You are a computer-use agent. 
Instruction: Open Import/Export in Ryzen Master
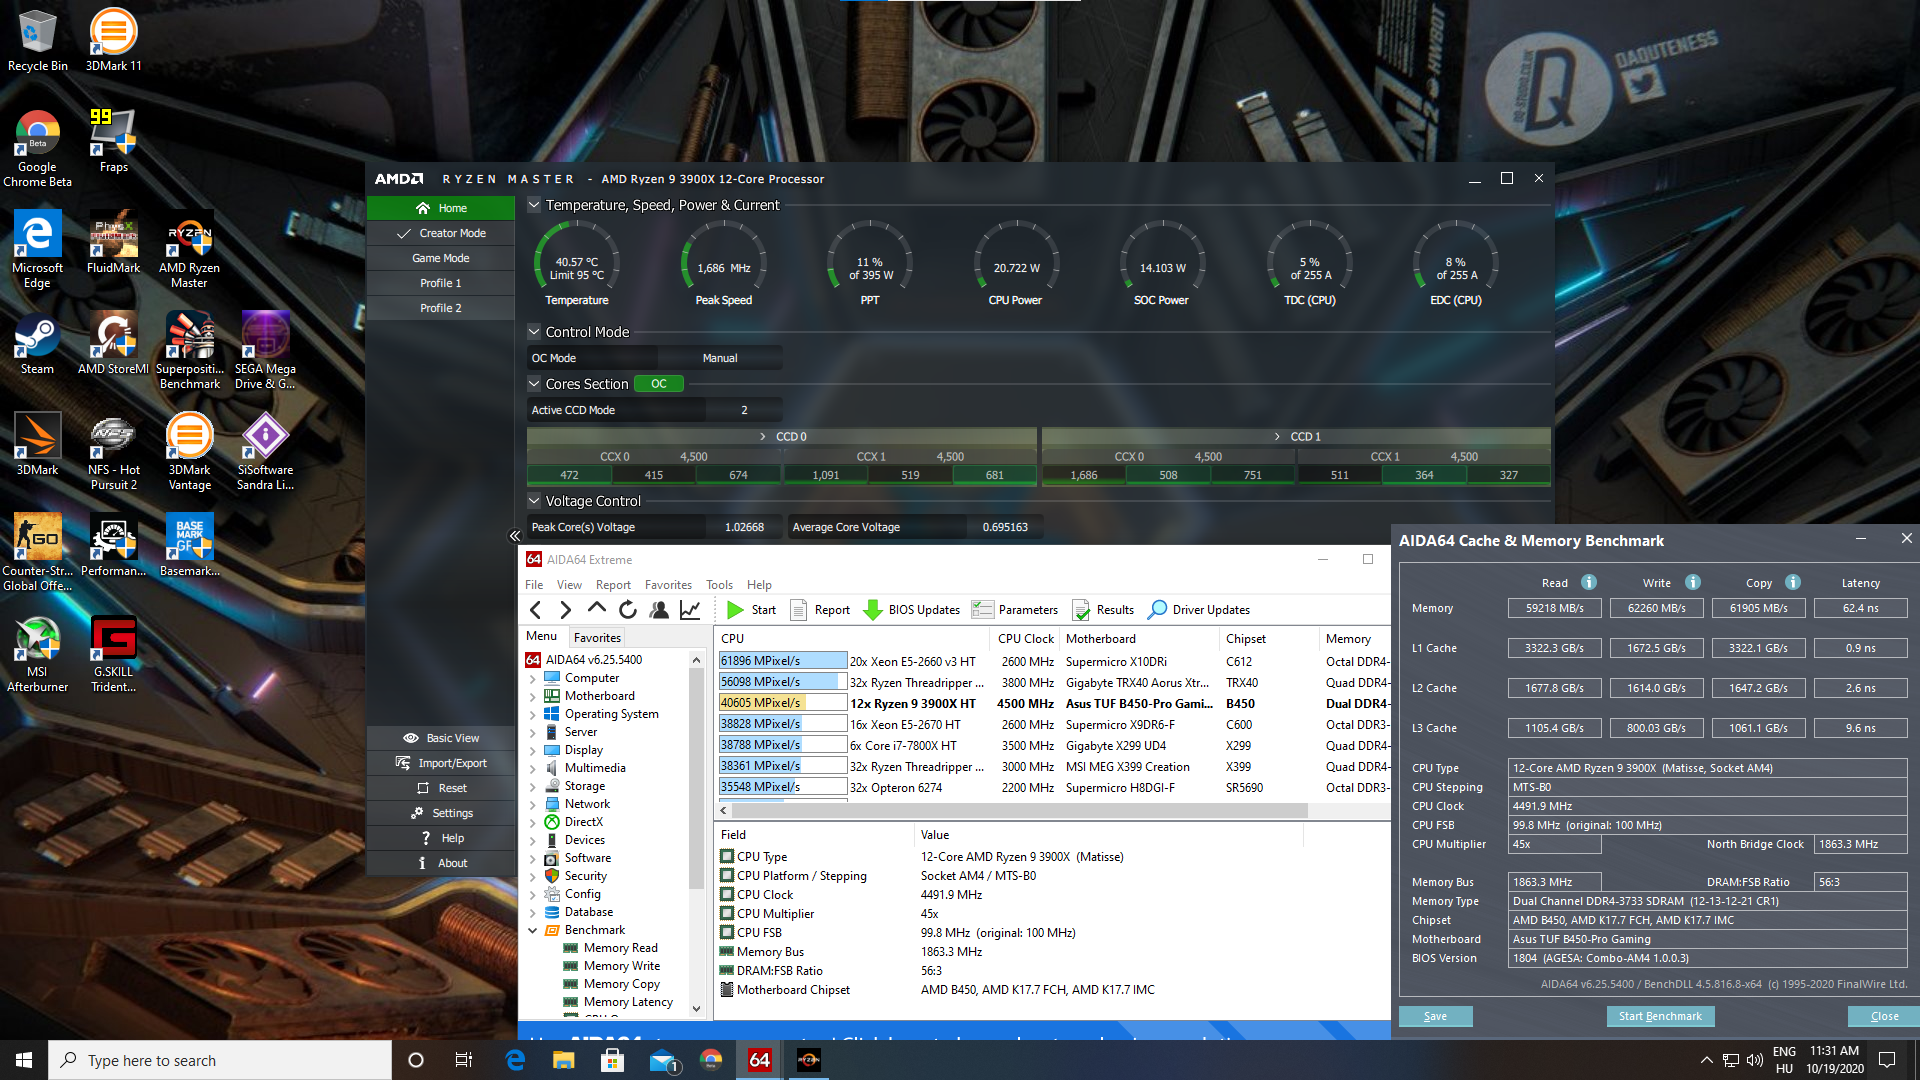pos(441,763)
